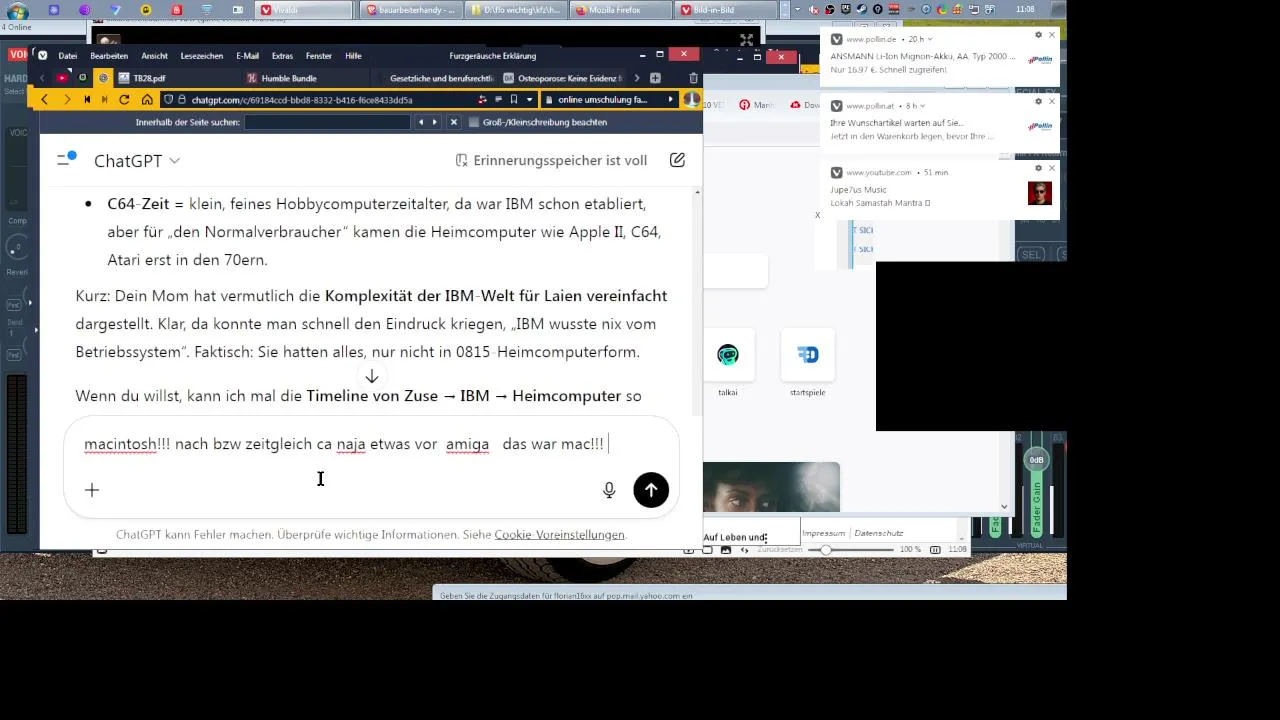Open the closed tabs trash icon
Viewport: 1280px width, 720px height.
click(694, 78)
